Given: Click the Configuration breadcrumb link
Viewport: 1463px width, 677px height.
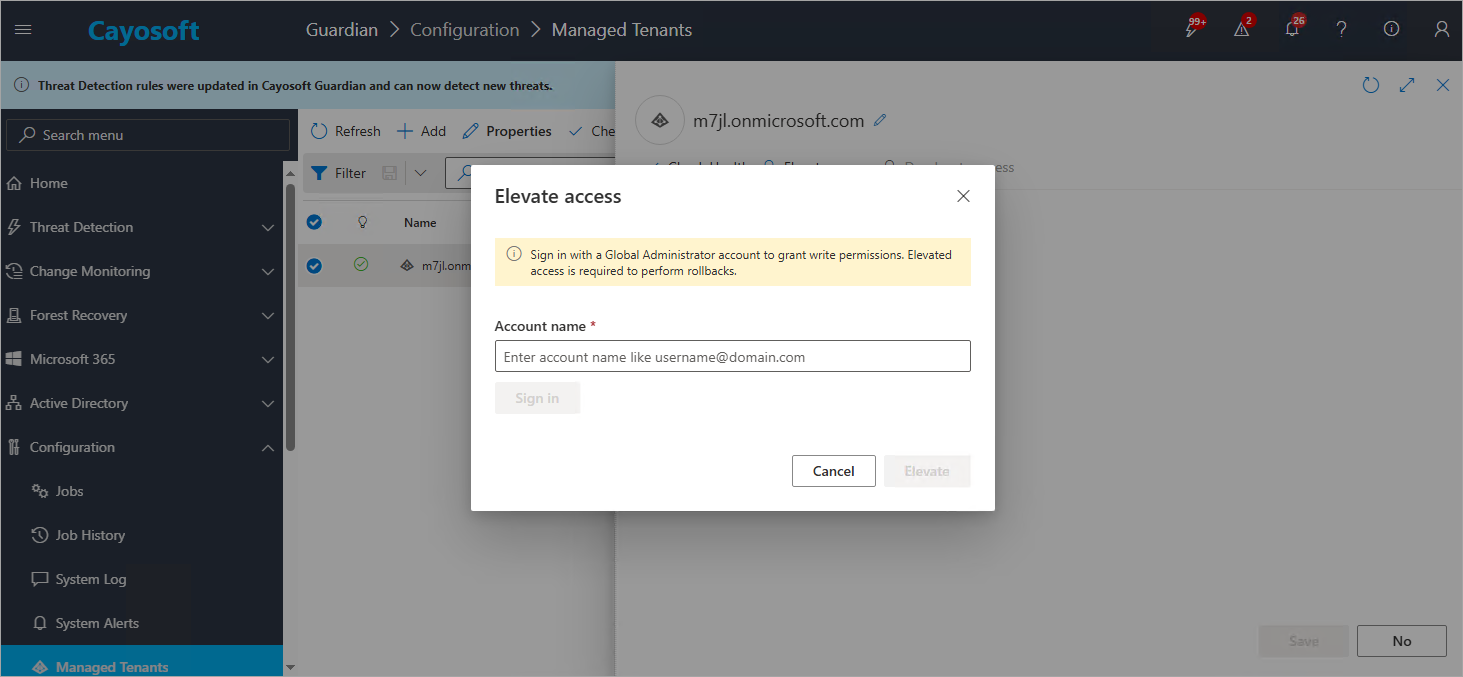Looking at the screenshot, I should 465,30.
